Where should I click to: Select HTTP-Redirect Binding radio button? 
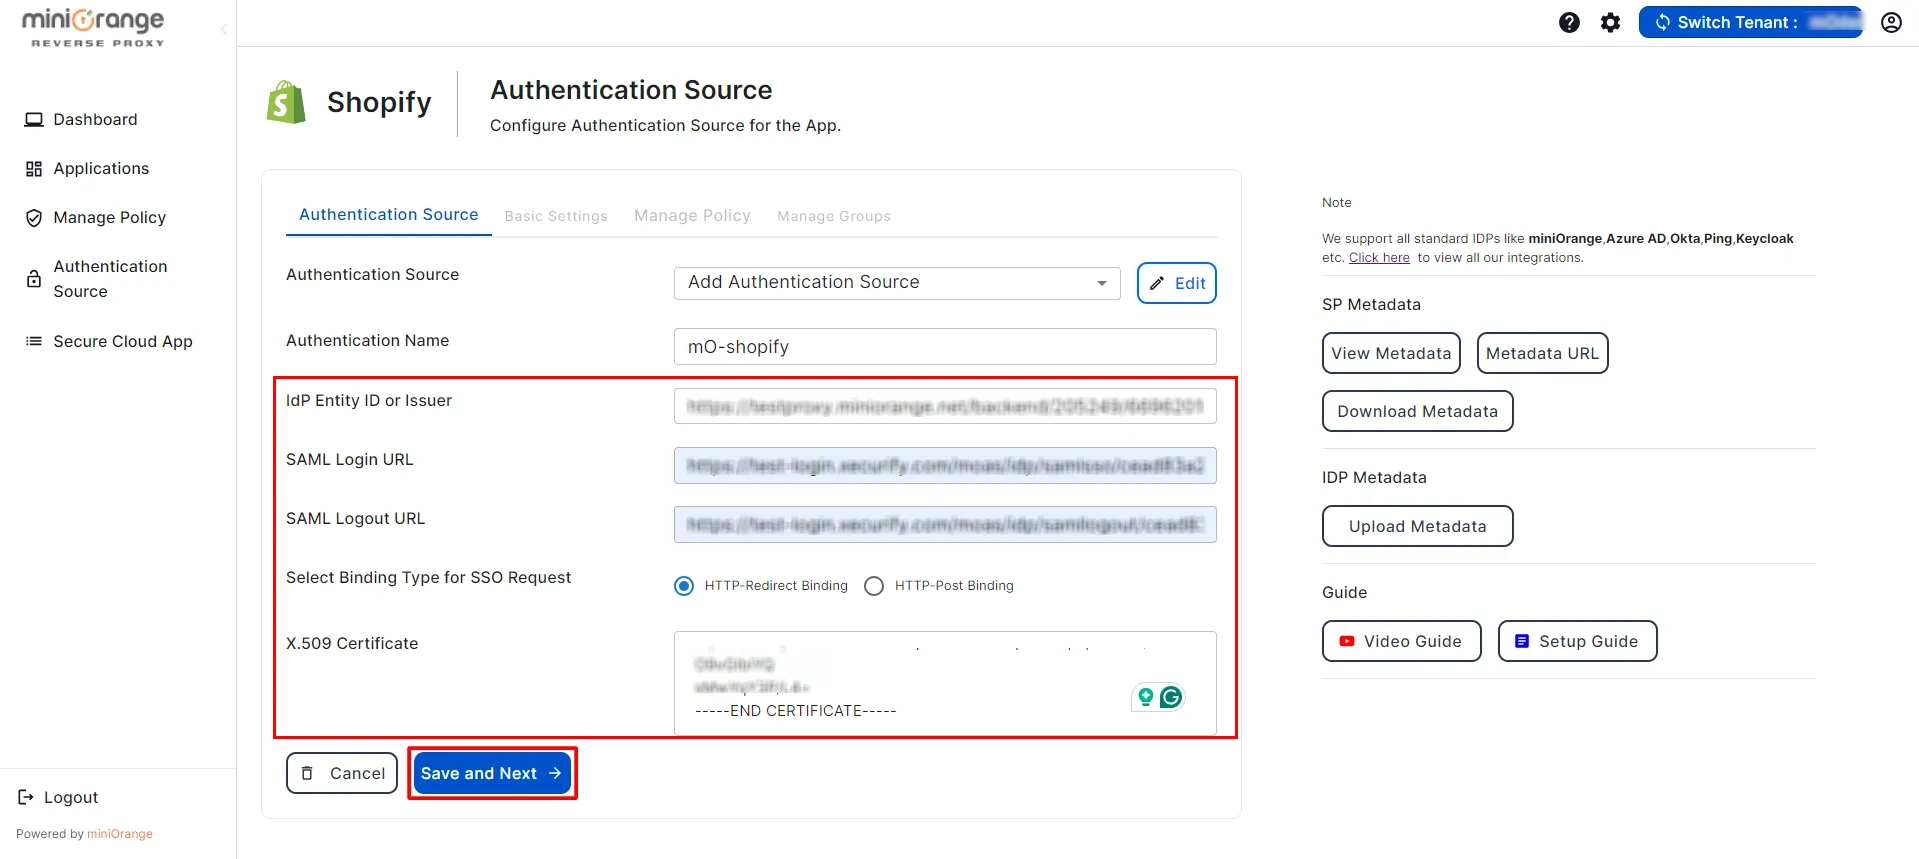point(684,586)
